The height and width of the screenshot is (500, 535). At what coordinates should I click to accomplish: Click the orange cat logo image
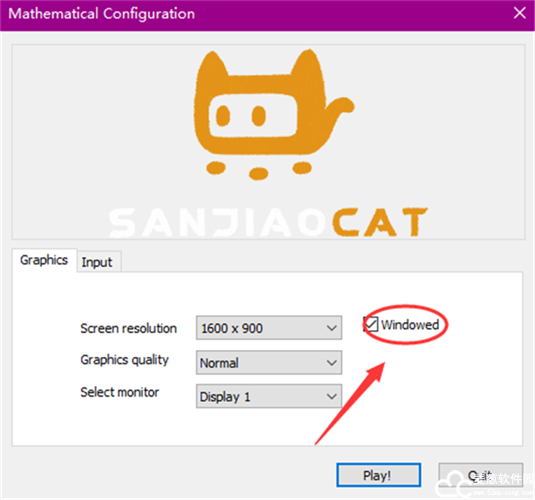(274, 115)
